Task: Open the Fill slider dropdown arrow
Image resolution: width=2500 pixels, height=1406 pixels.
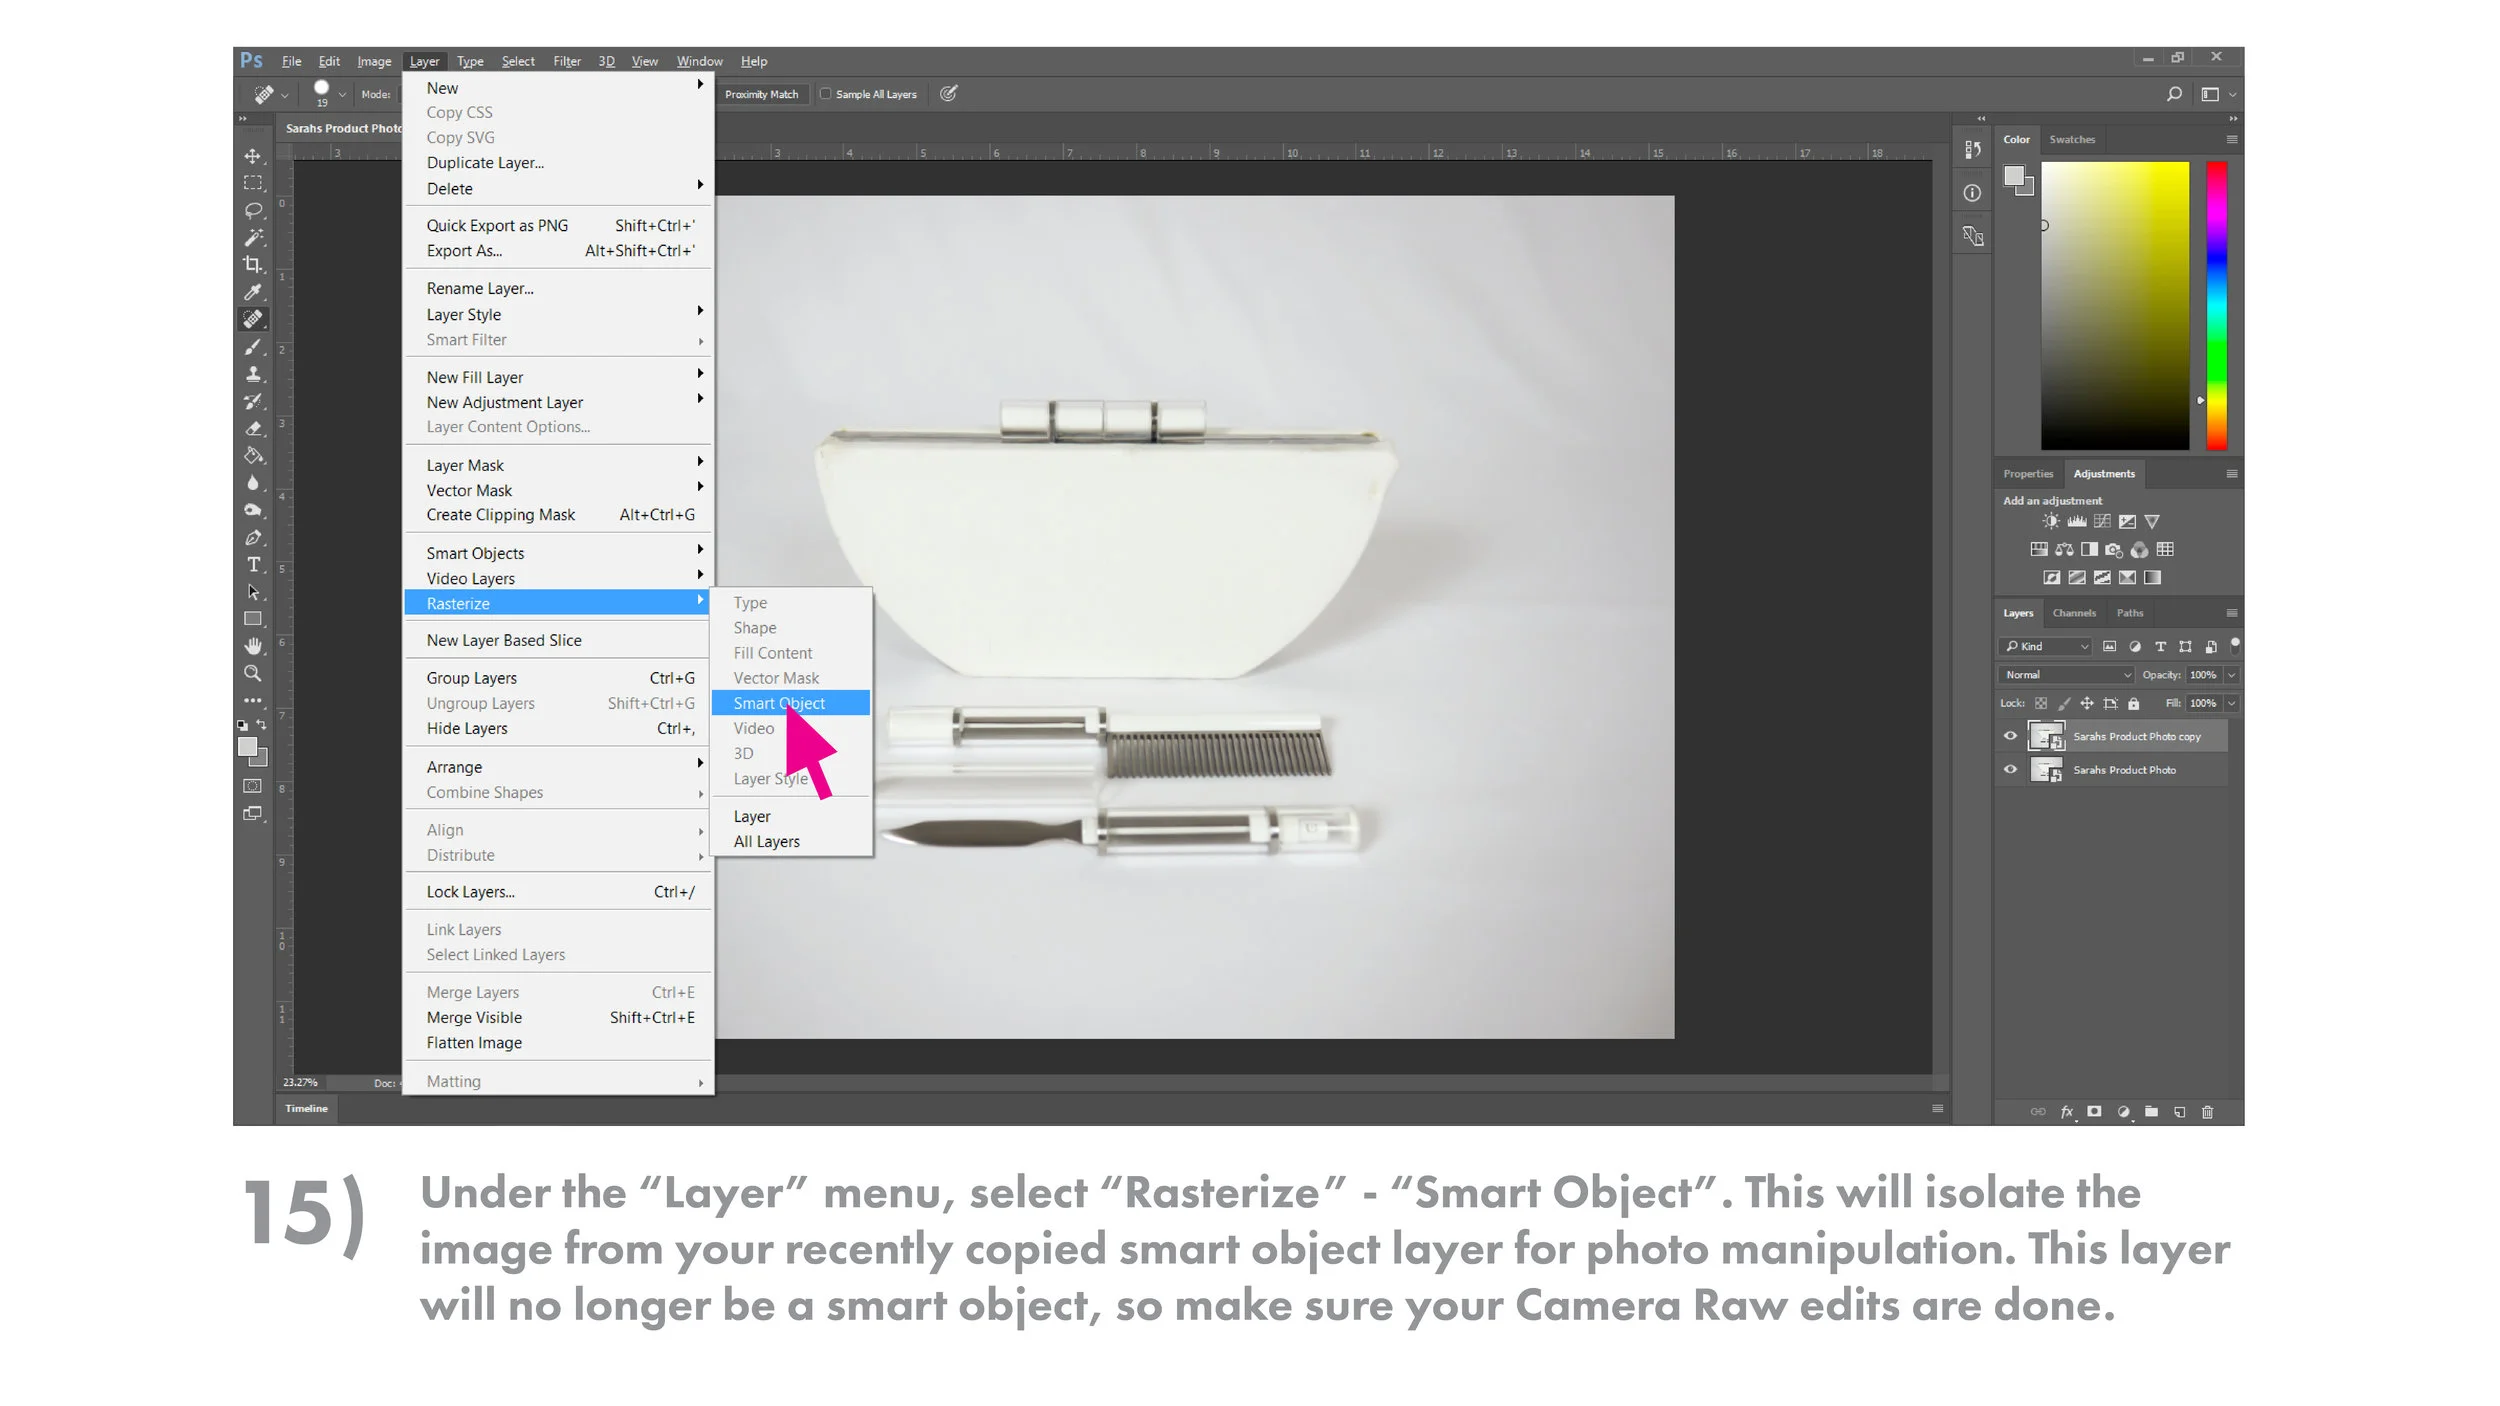Action: pyautogui.click(x=2231, y=704)
